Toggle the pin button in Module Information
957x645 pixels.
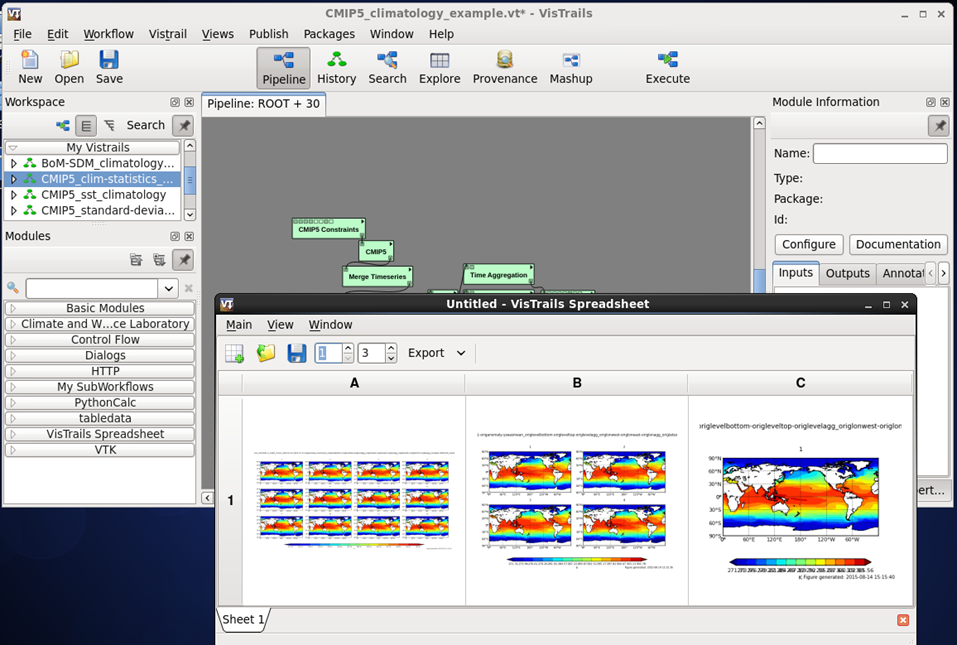tap(938, 125)
